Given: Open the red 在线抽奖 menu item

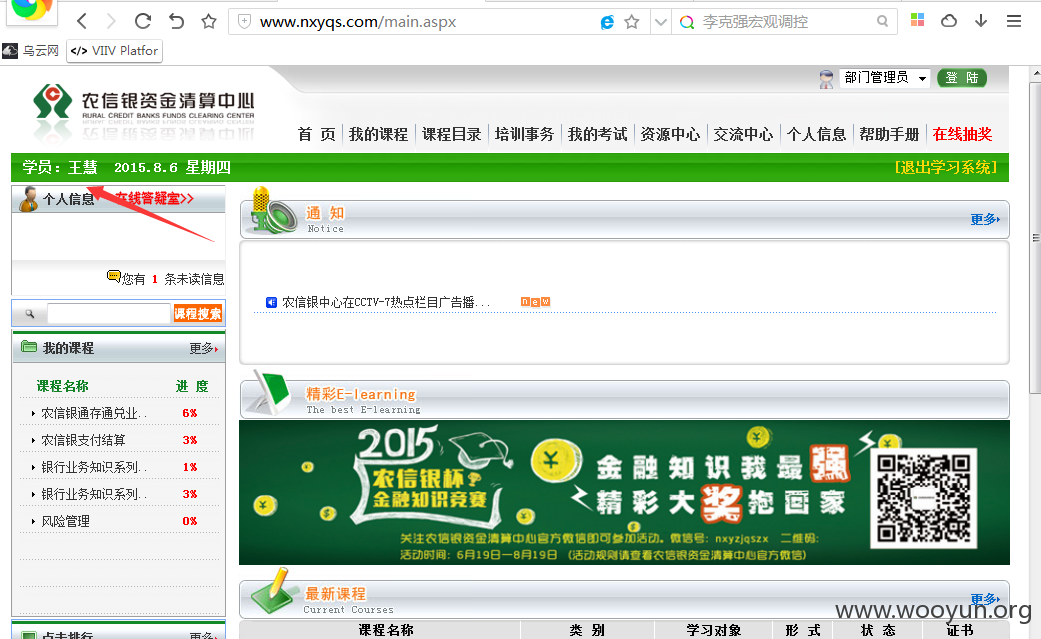Looking at the screenshot, I should pos(963,134).
